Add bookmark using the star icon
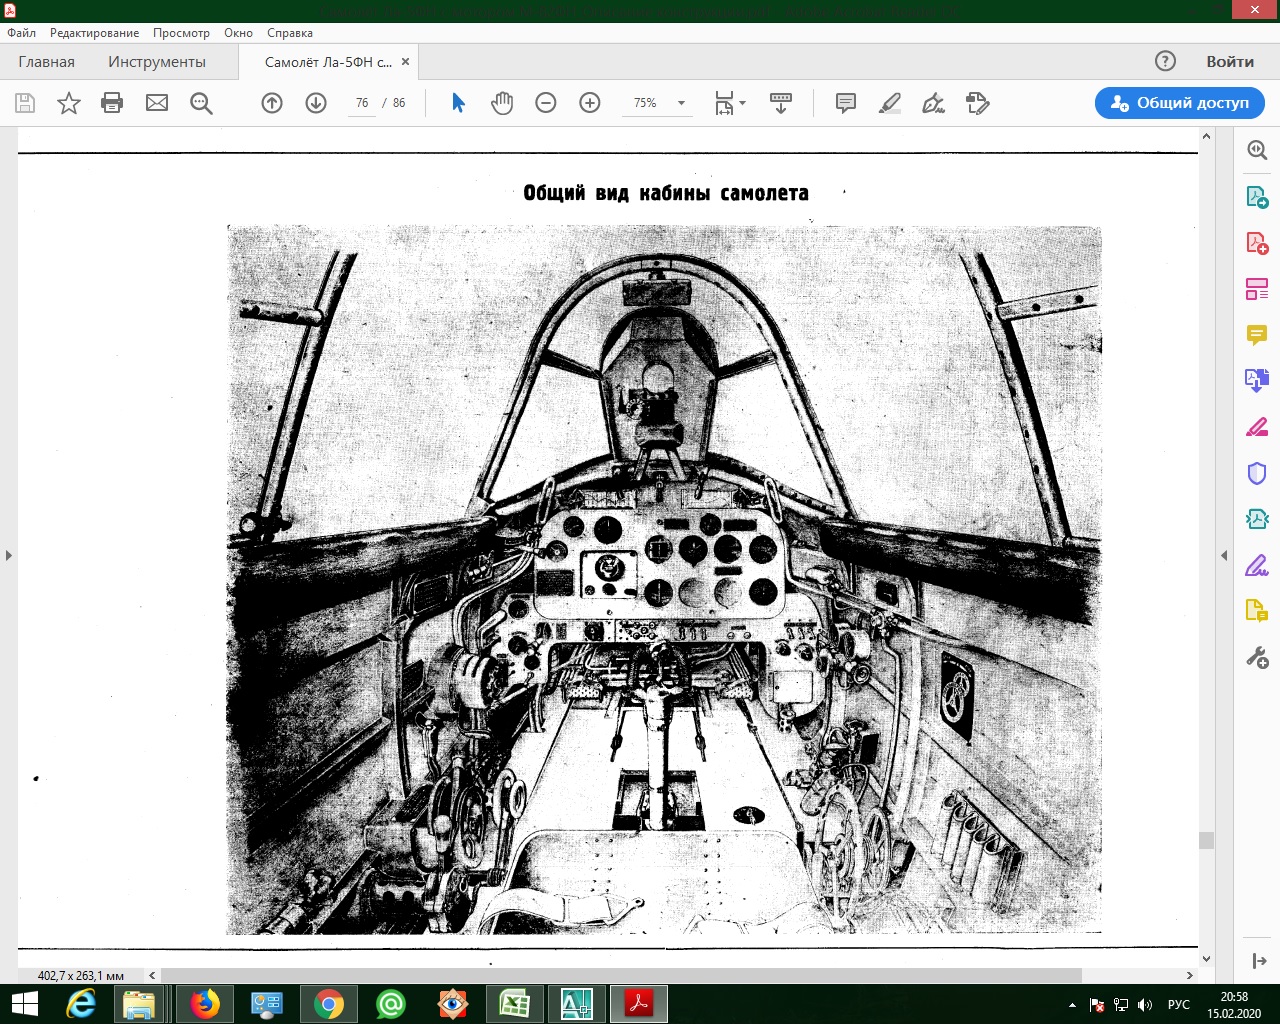1280x1028 pixels. [69, 103]
